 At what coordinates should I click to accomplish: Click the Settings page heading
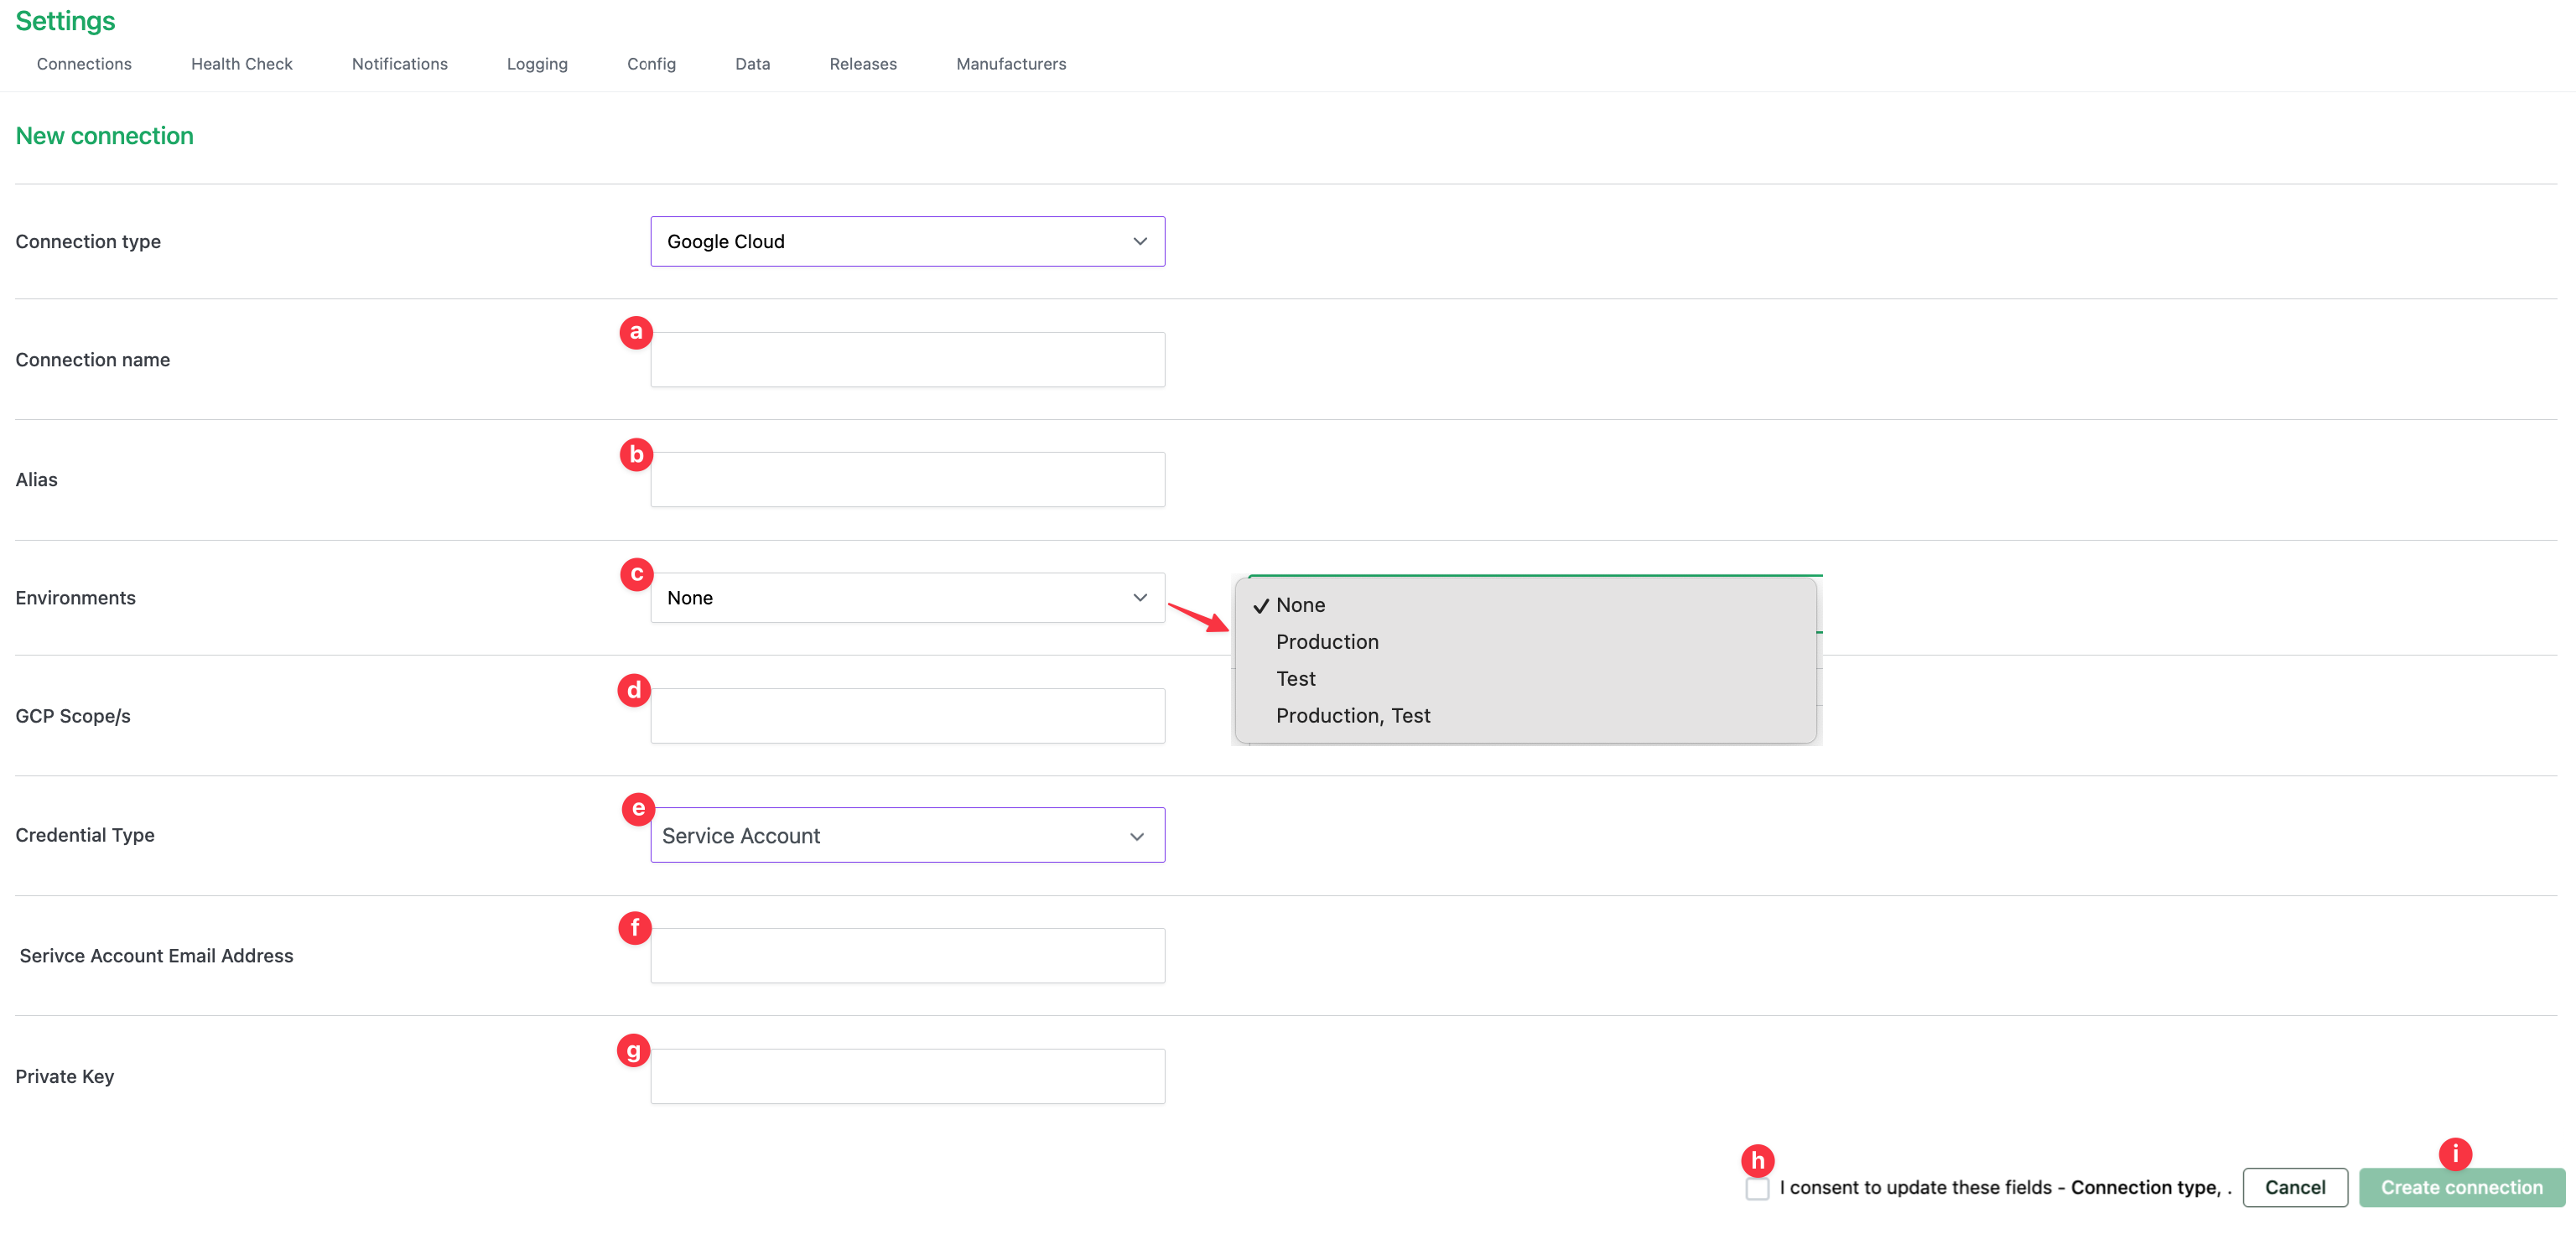pyautogui.click(x=65, y=21)
